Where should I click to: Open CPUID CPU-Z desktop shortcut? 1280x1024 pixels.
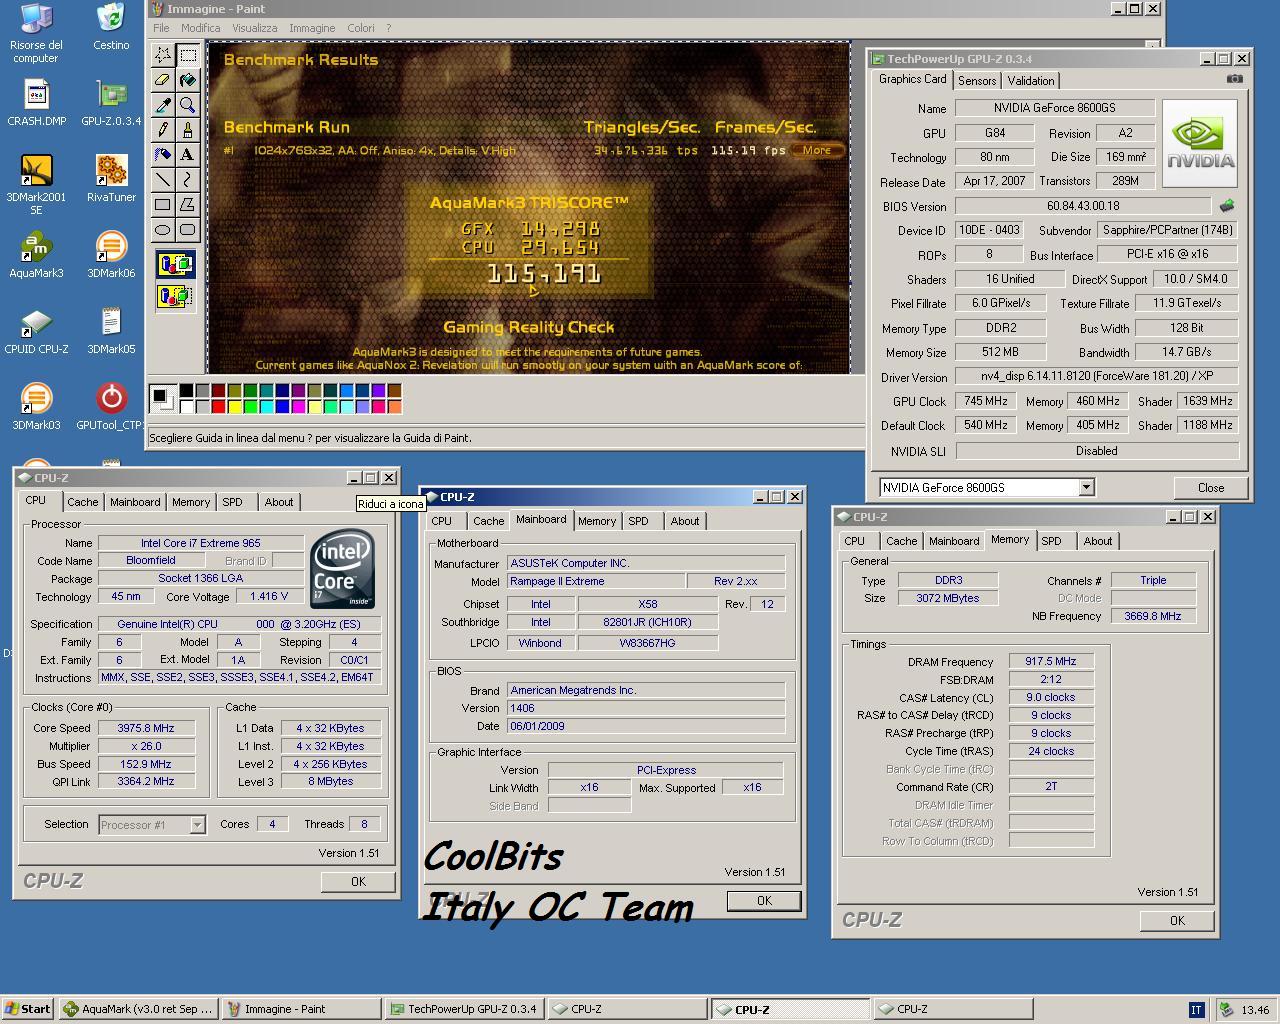click(36, 330)
